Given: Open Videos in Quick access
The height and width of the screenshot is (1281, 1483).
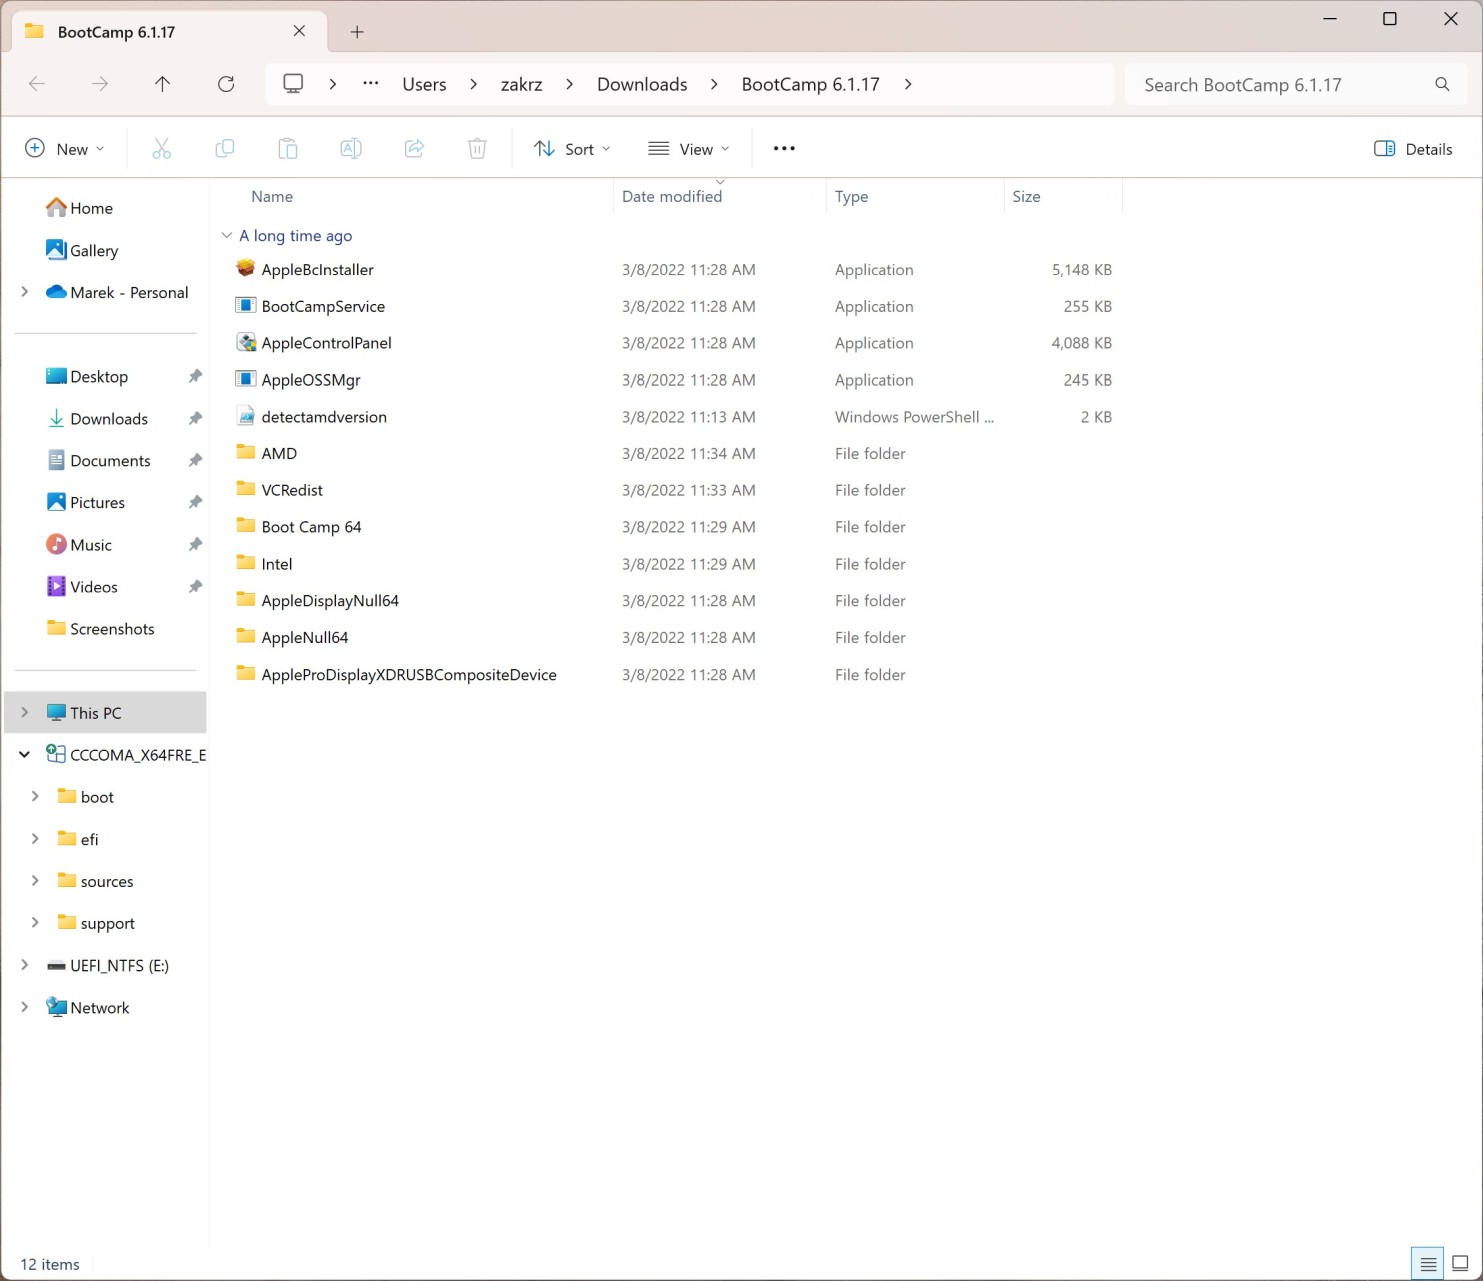Looking at the screenshot, I should click(82, 586).
